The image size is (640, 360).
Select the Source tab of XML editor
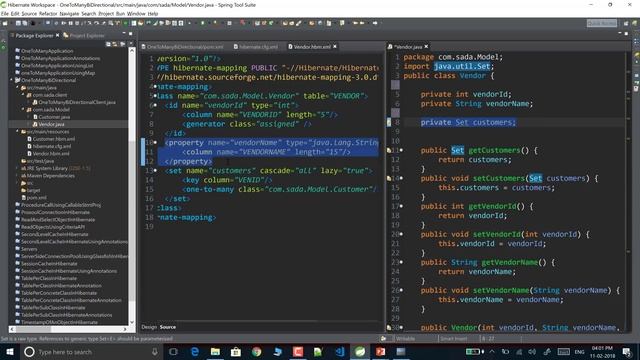168,327
